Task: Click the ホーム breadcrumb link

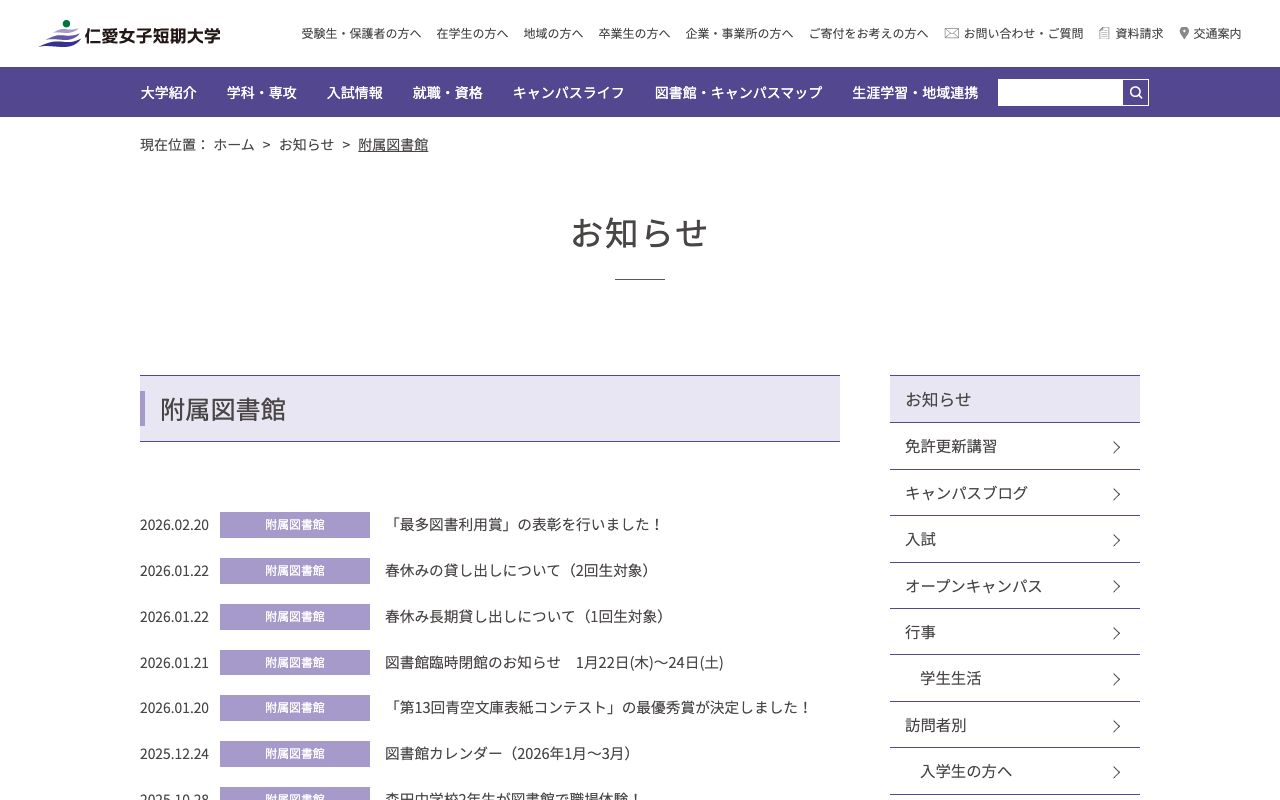Action: 234,144
